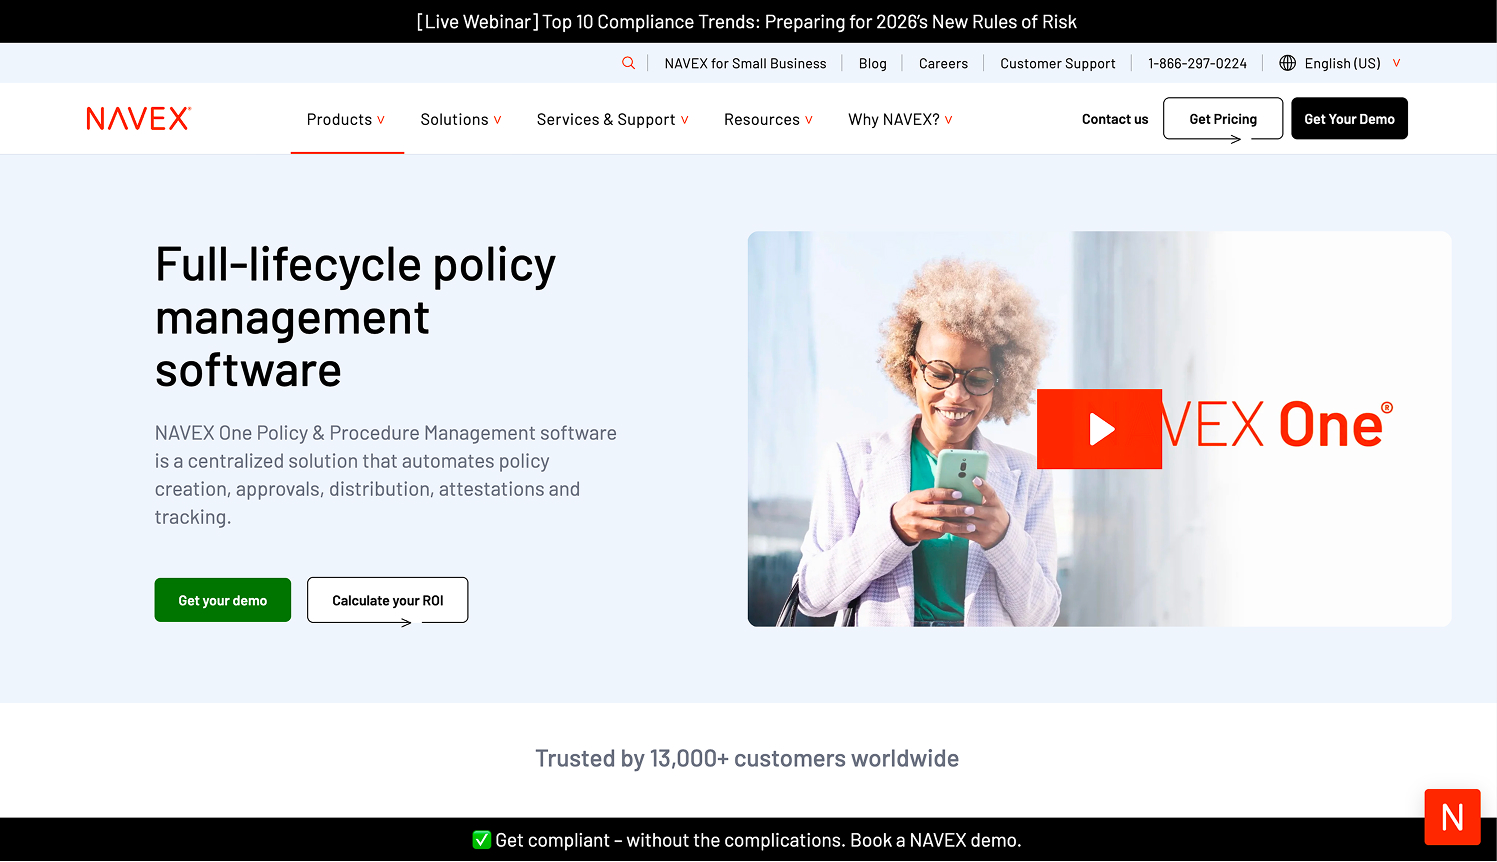Open the Resources navigation menu

(x=768, y=118)
